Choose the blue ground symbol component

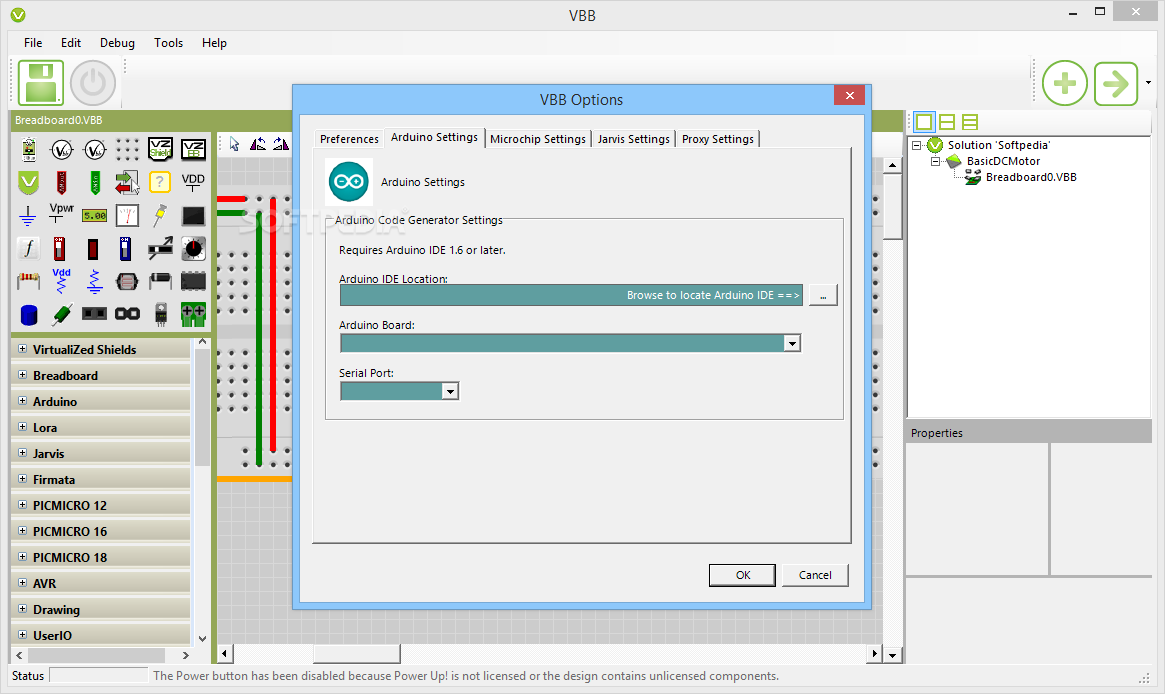[x=27, y=215]
